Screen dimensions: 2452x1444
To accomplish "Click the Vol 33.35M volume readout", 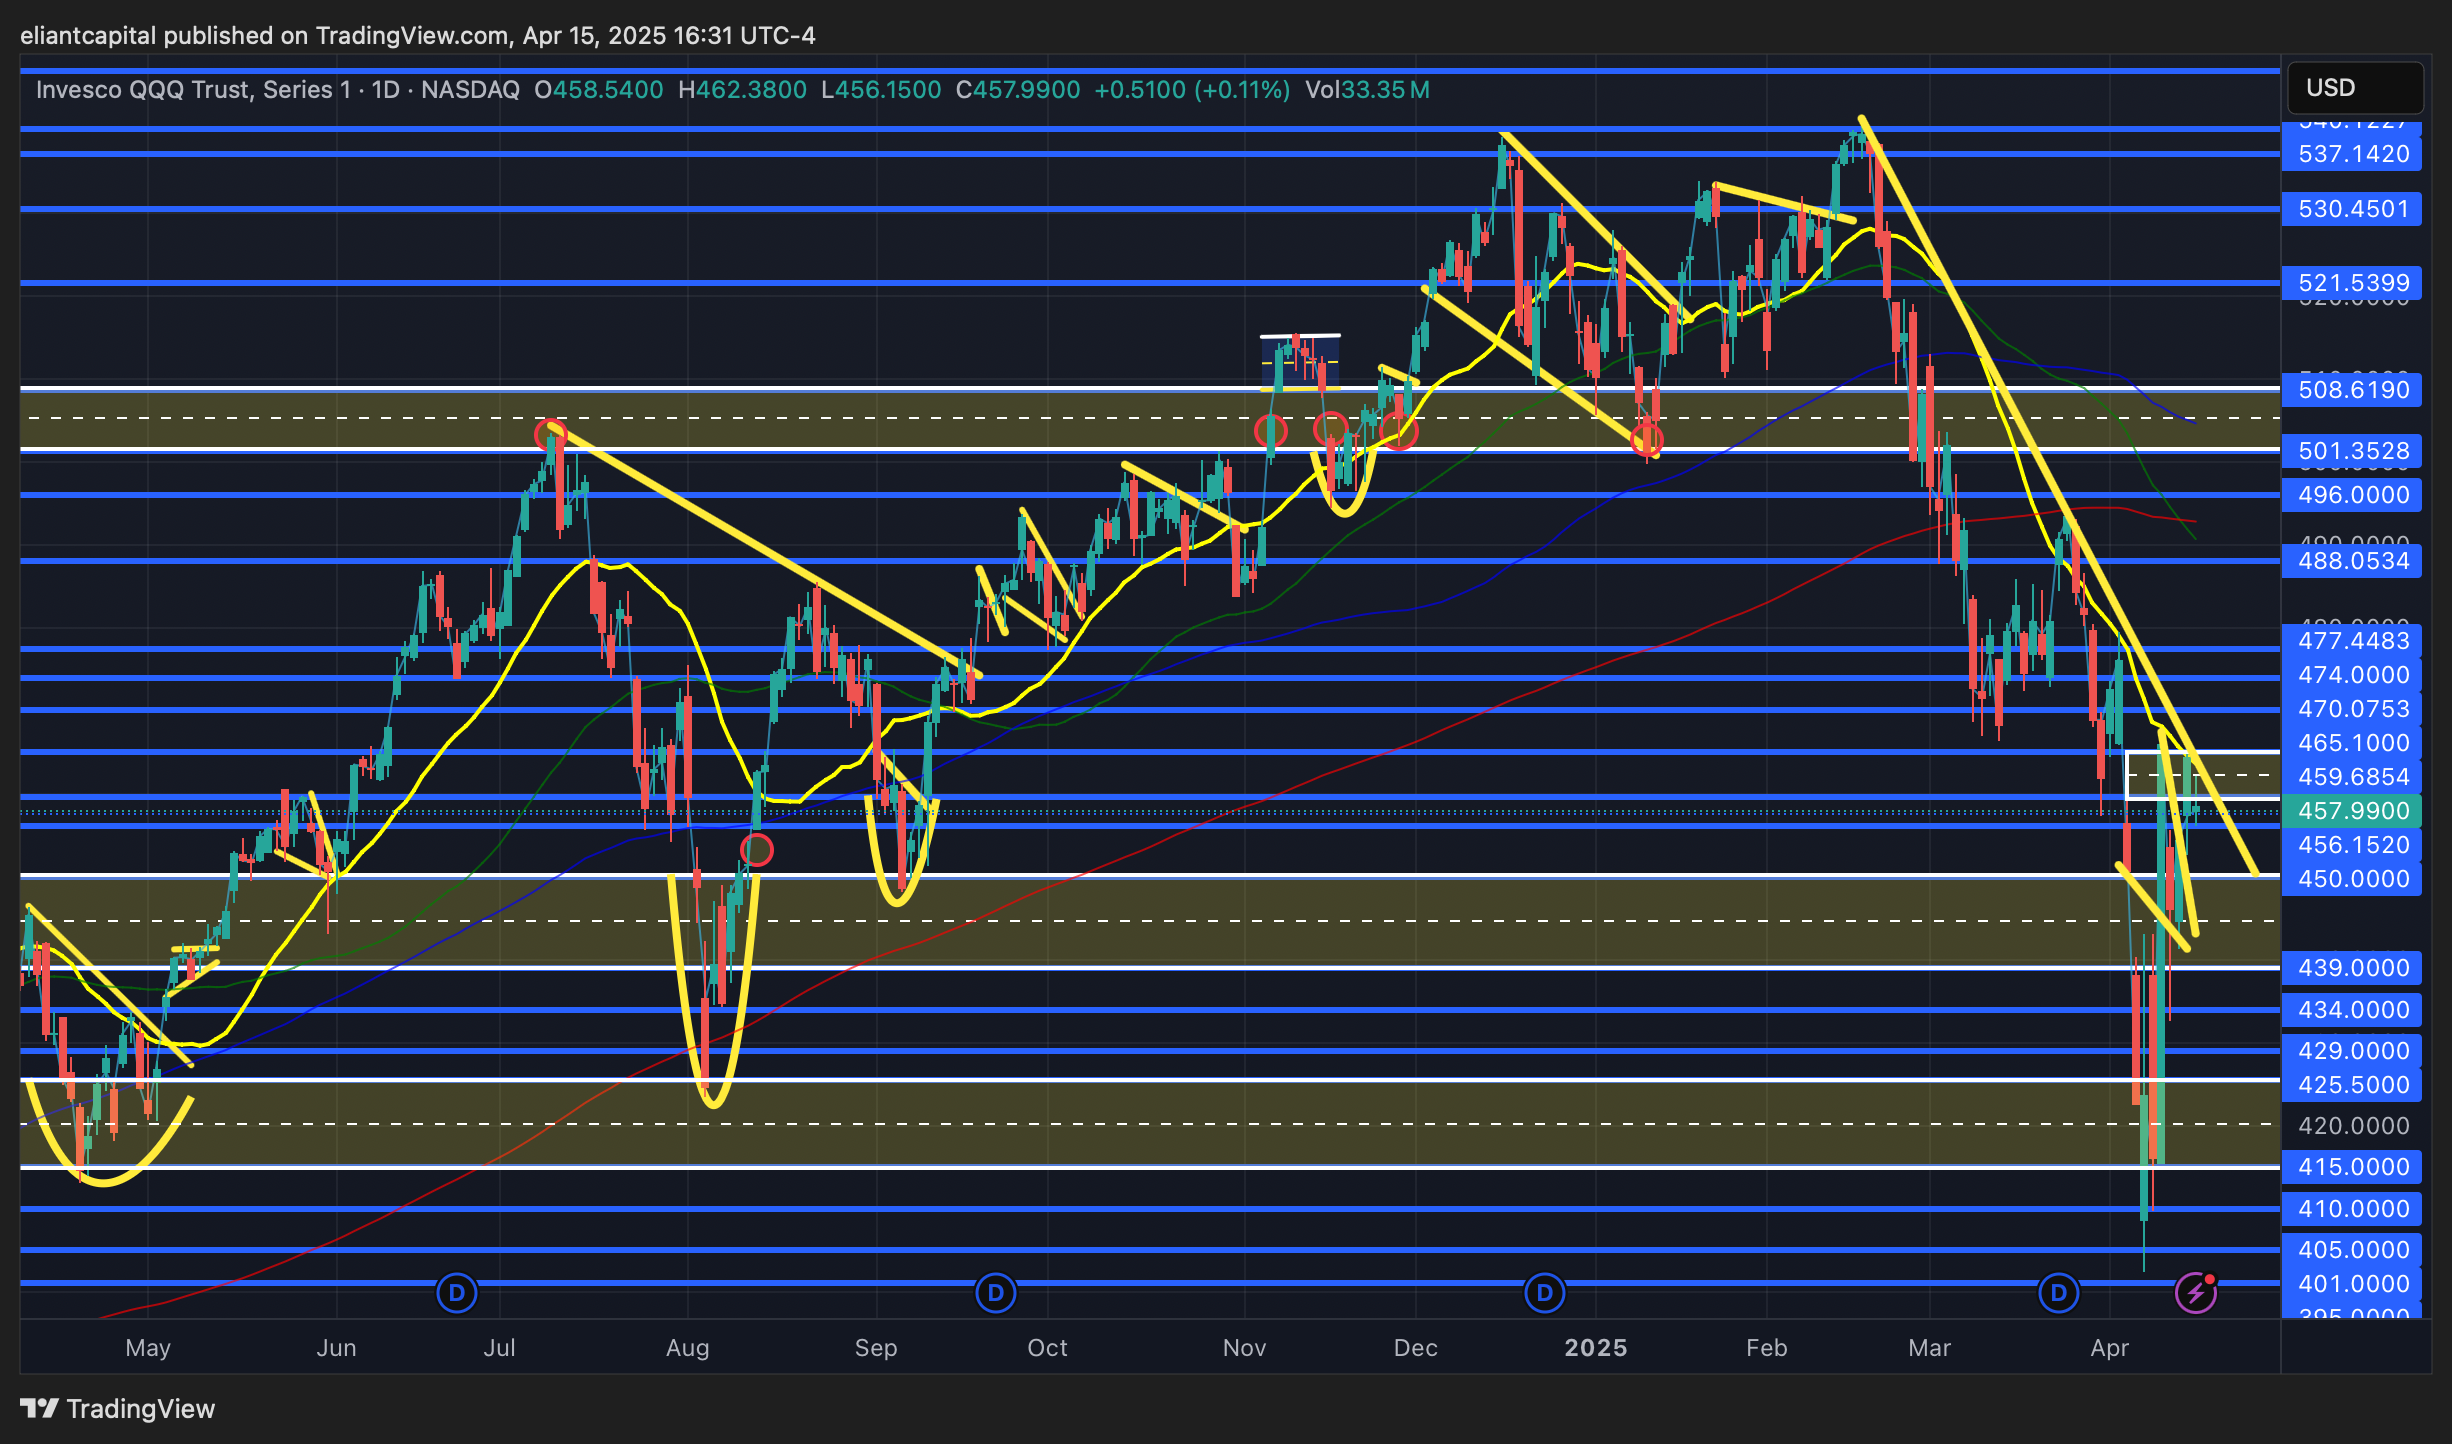I will tap(1367, 90).
